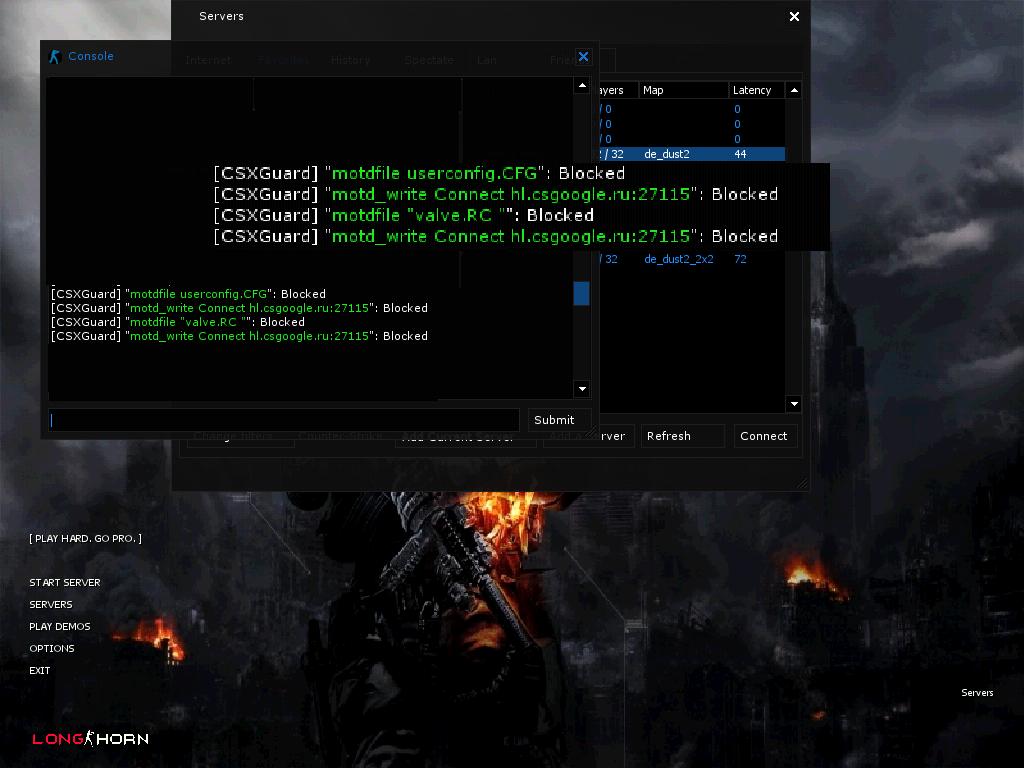1024x768 pixels.
Task: Click the Players column header
Action: [x=618, y=90]
